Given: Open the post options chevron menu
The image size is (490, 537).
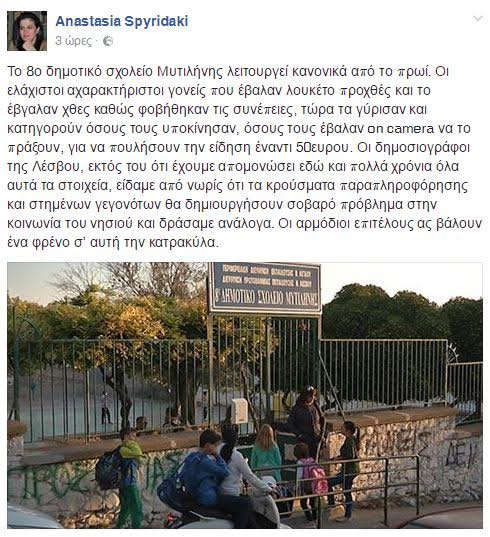Looking at the screenshot, I should tap(478, 18).
